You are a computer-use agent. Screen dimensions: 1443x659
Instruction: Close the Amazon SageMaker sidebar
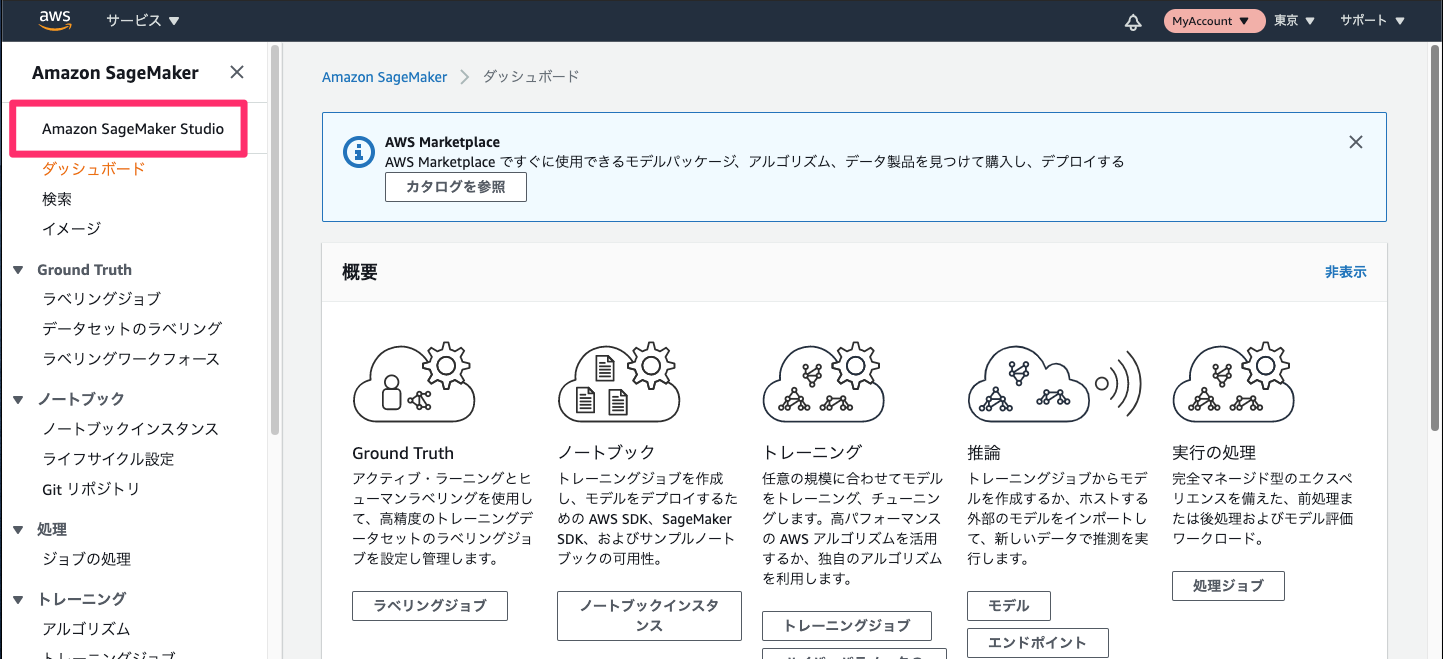[x=237, y=72]
